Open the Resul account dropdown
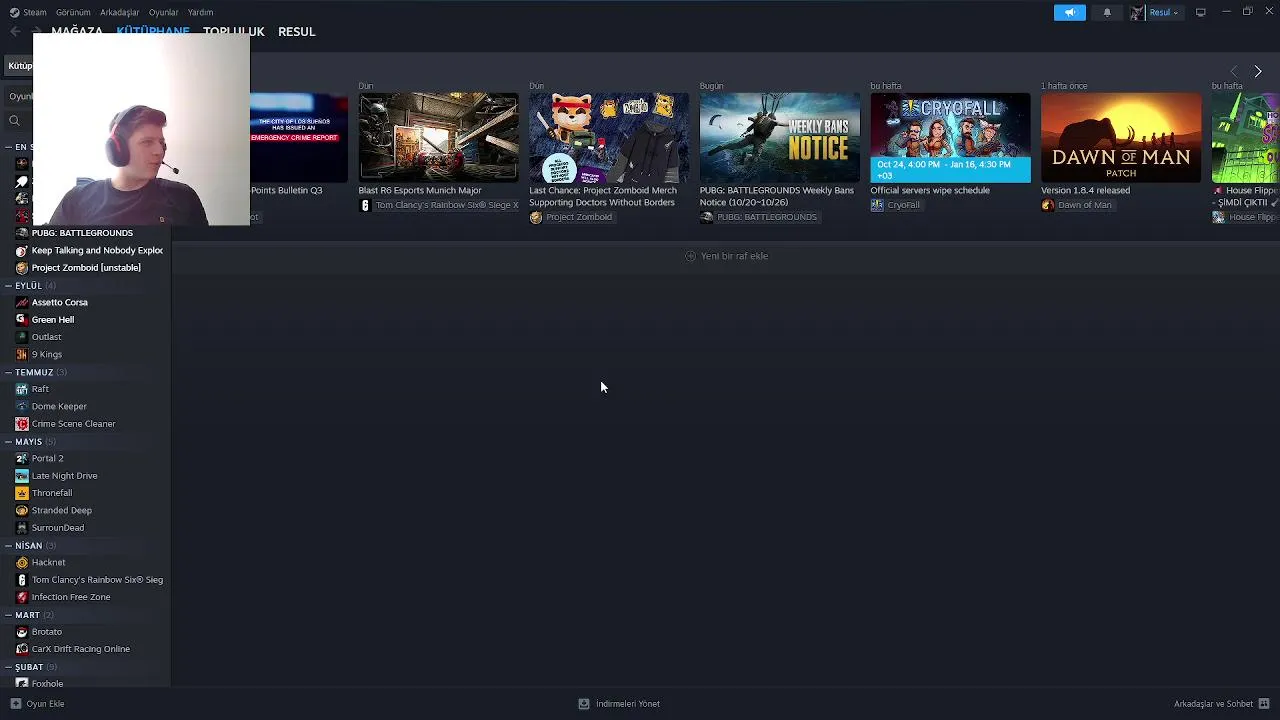Viewport: 1280px width, 720px height. pos(1164,12)
